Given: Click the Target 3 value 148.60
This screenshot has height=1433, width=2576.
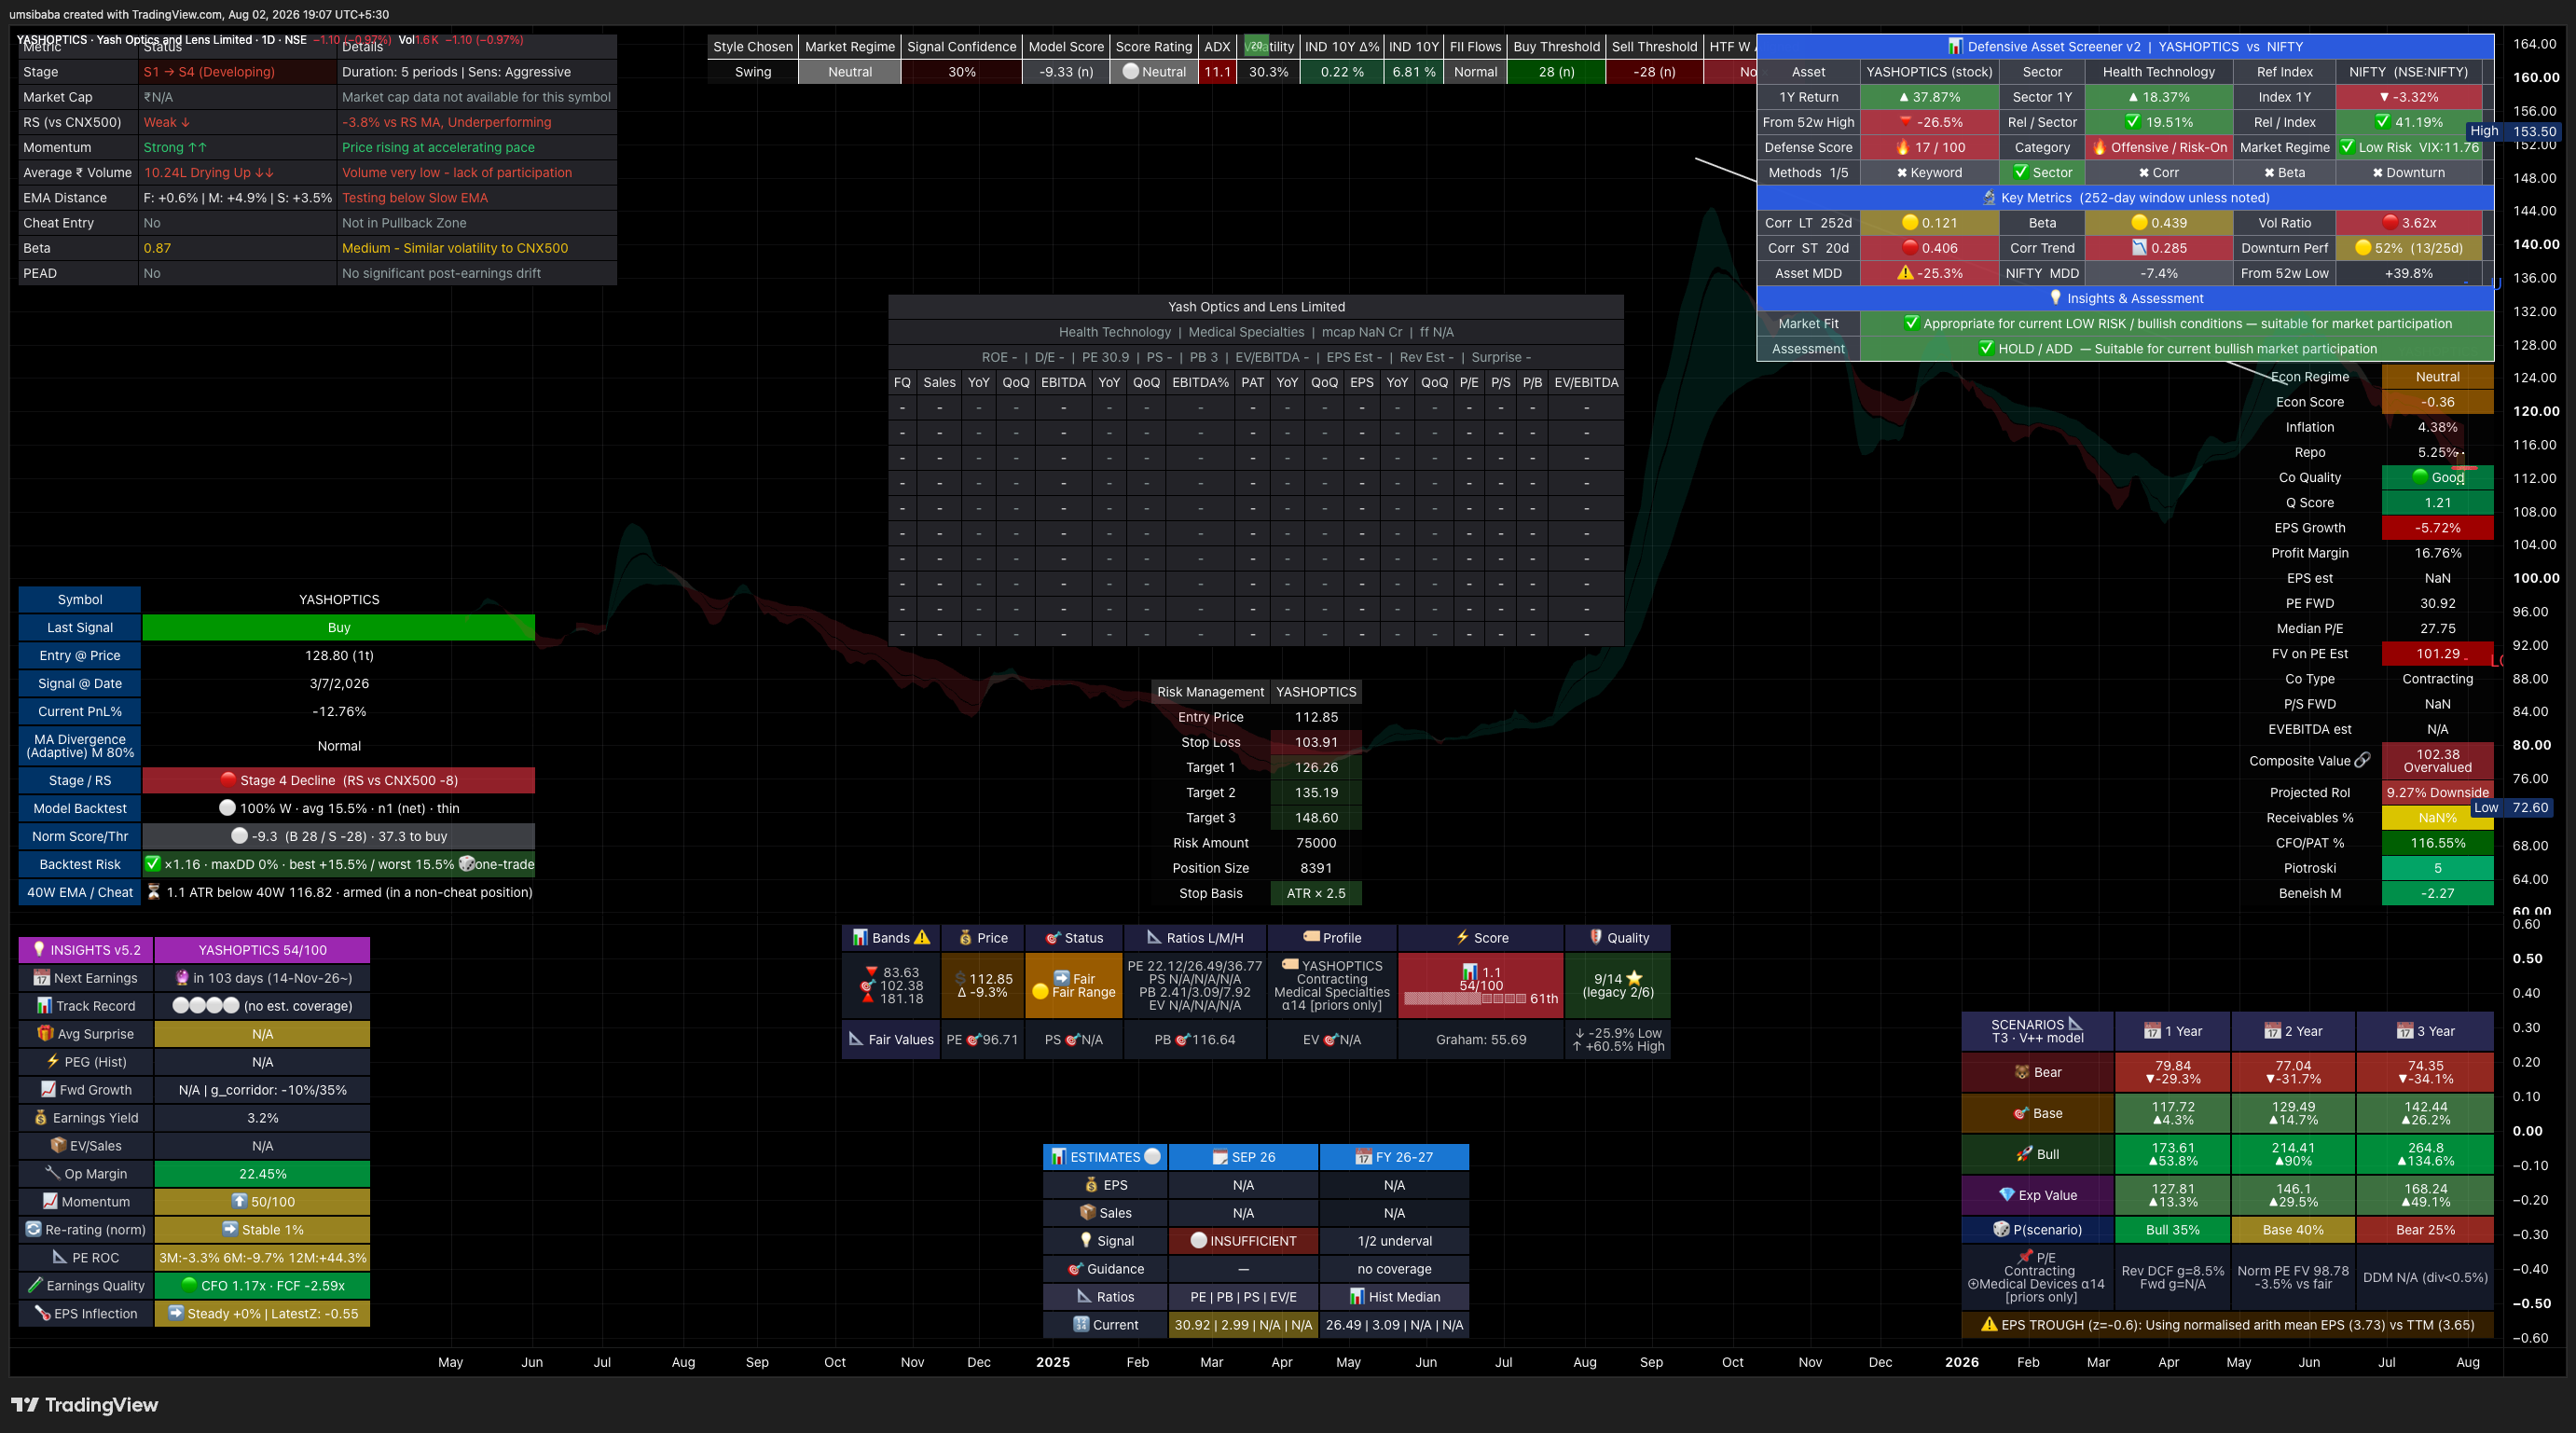Looking at the screenshot, I should point(1316,818).
